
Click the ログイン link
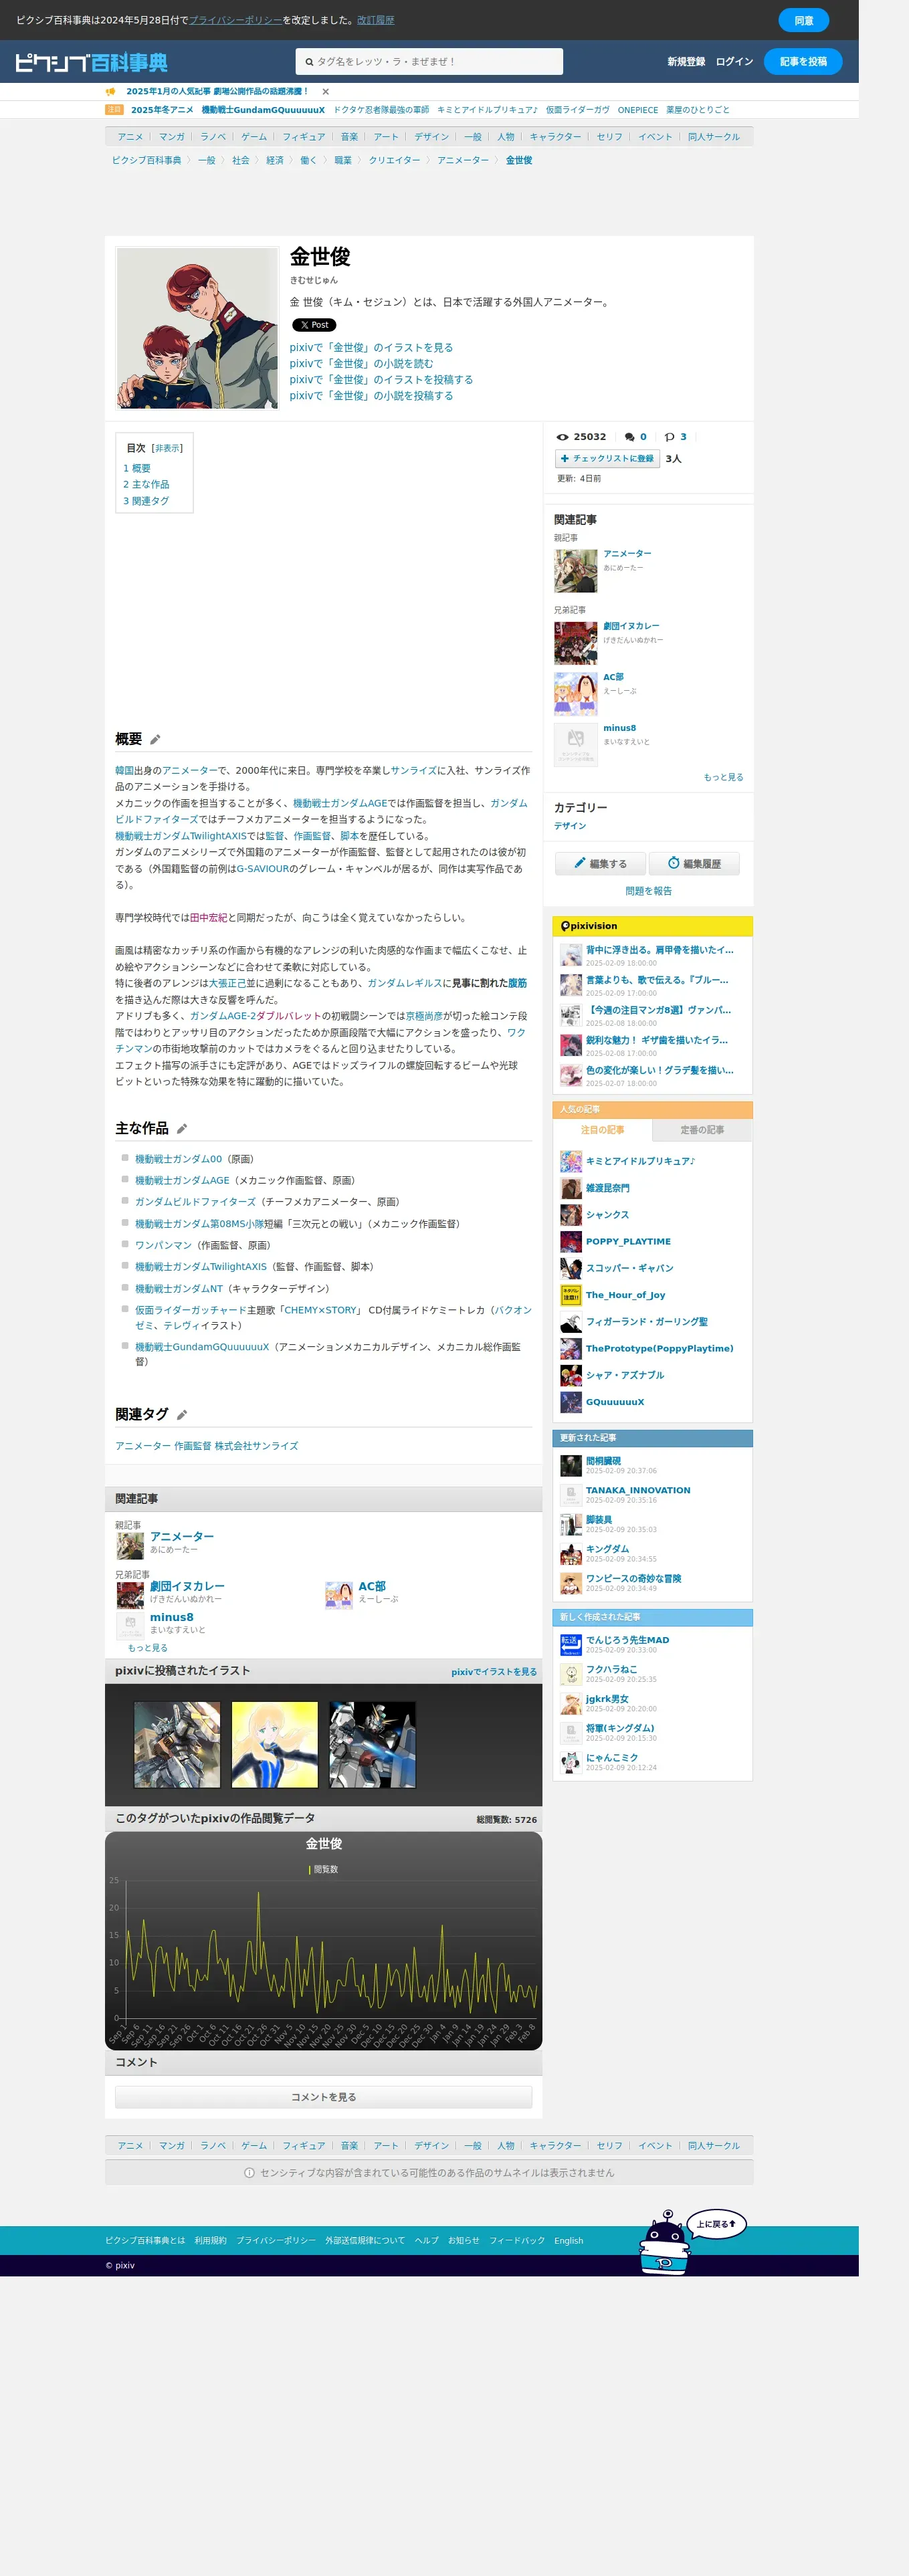click(x=734, y=62)
